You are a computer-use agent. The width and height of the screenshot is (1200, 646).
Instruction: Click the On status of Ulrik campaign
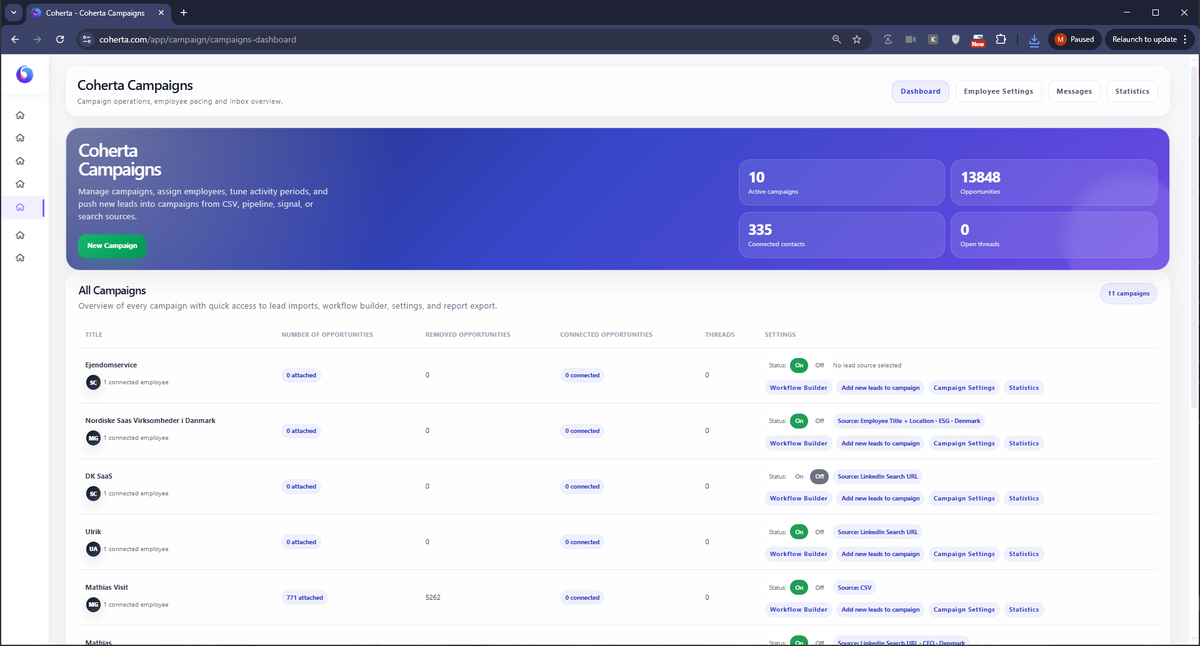(x=799, y=532)
